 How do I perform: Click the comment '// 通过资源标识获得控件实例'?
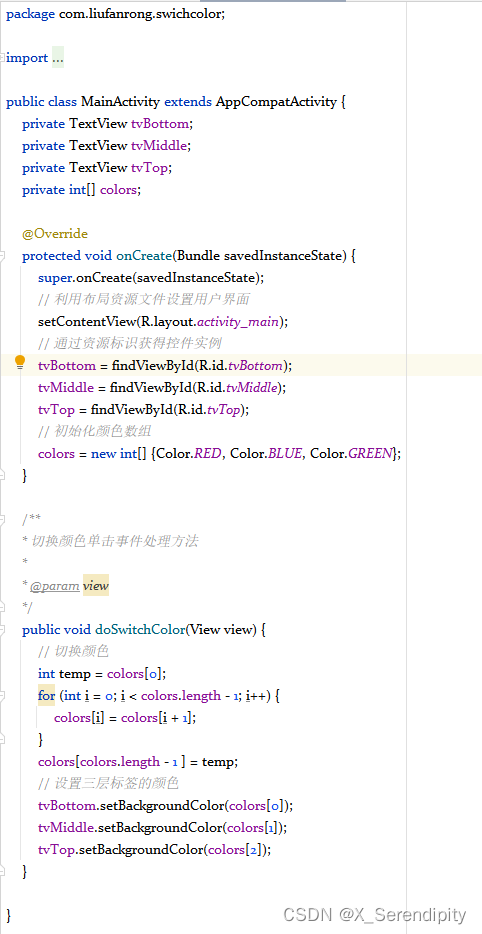click(x=130, y=344)
